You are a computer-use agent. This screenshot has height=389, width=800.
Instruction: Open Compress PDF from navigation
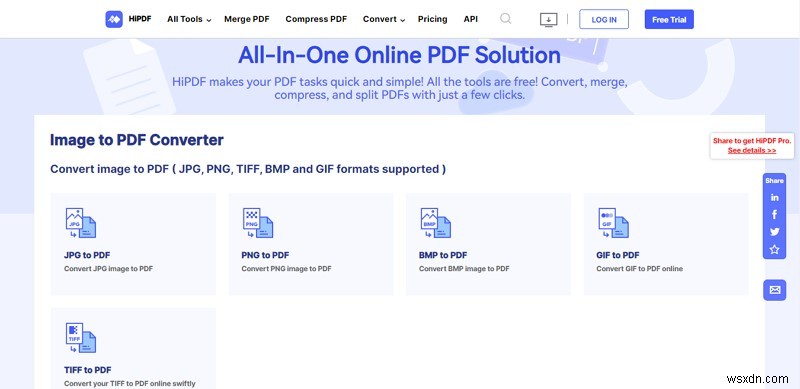[316, 19]
